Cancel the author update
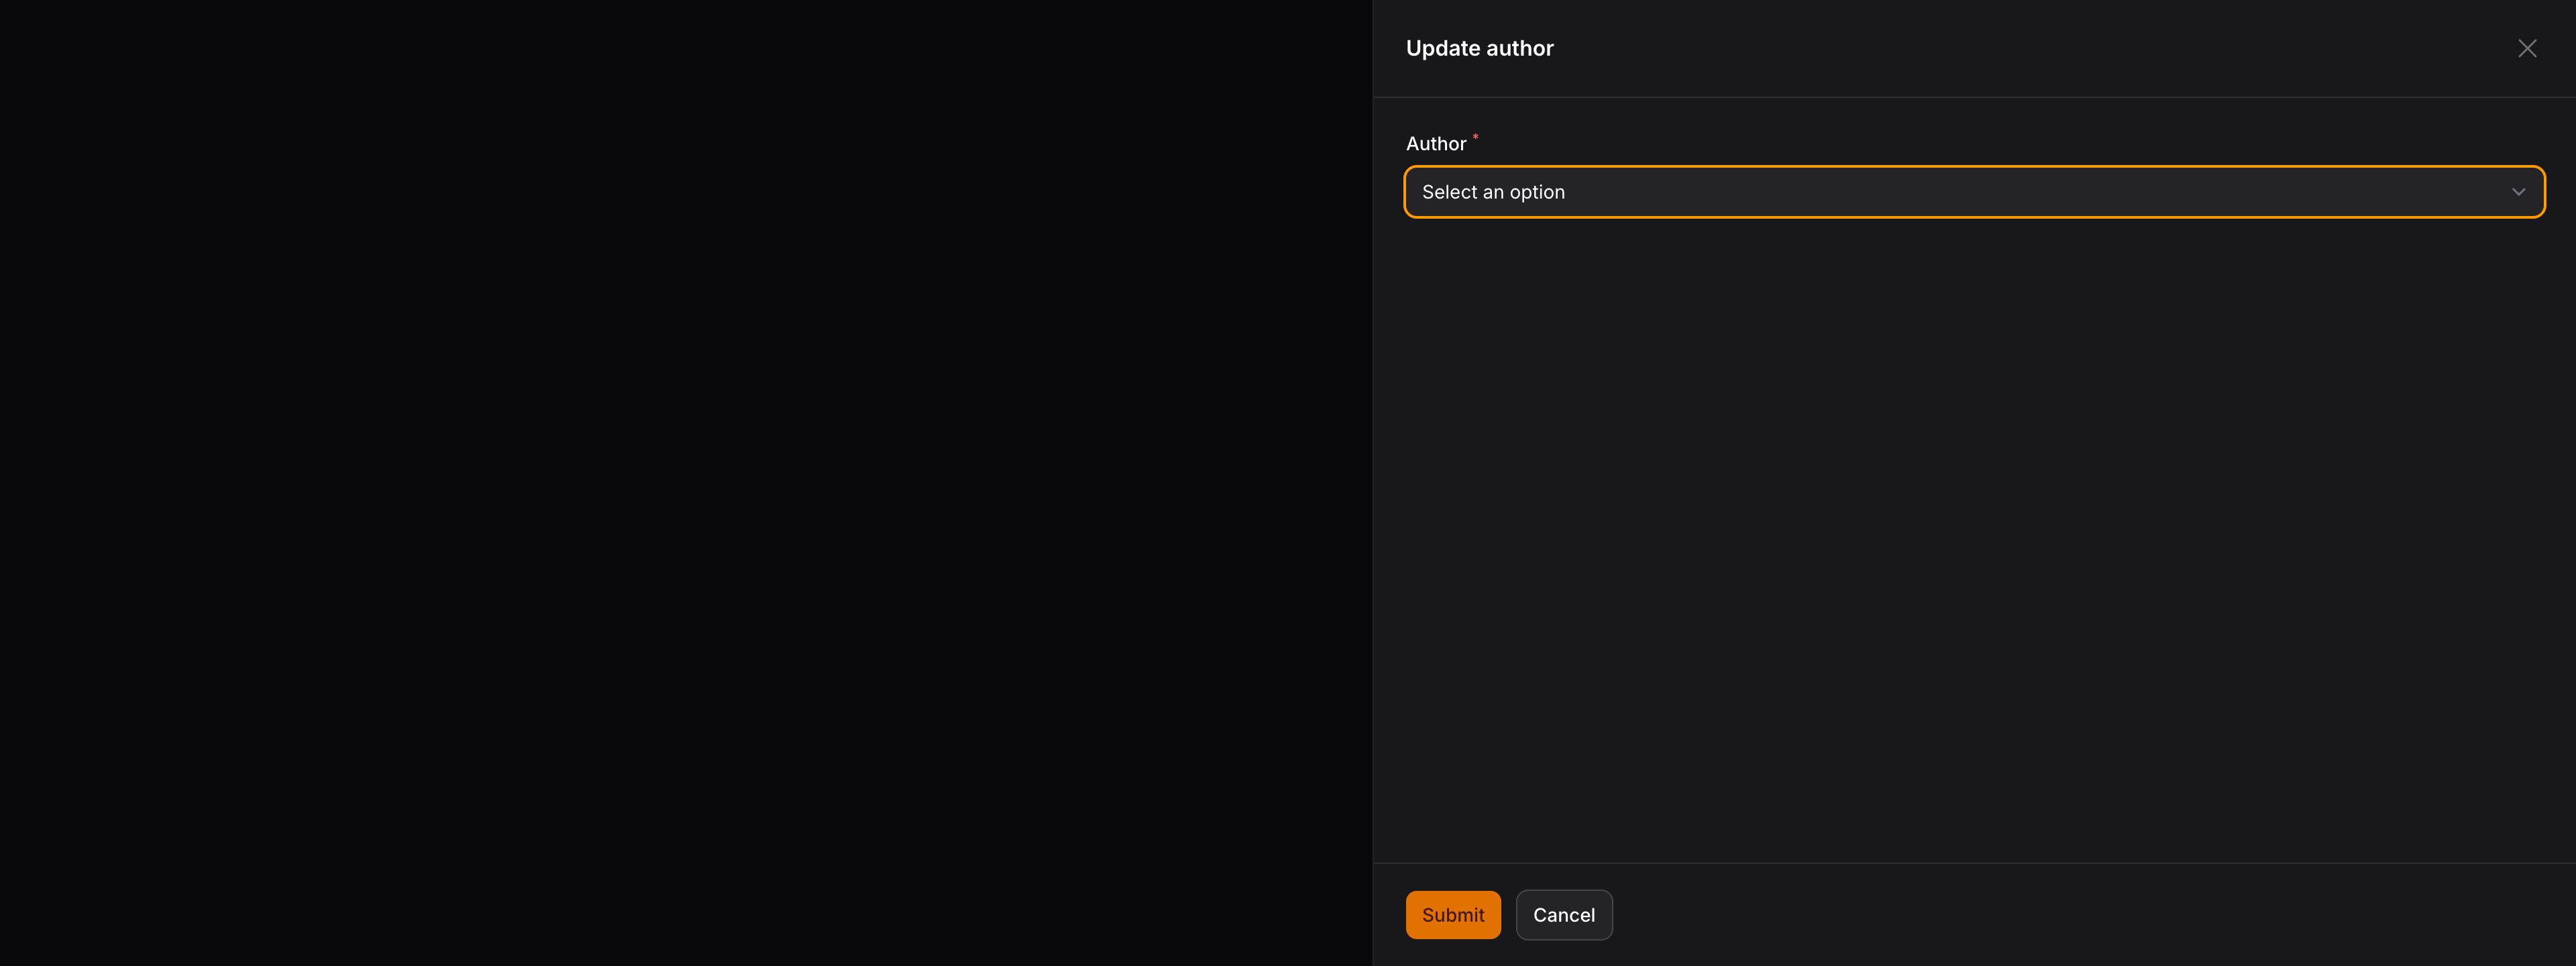Screen dimensions: 2576x966 click(x=1563, y=915)
